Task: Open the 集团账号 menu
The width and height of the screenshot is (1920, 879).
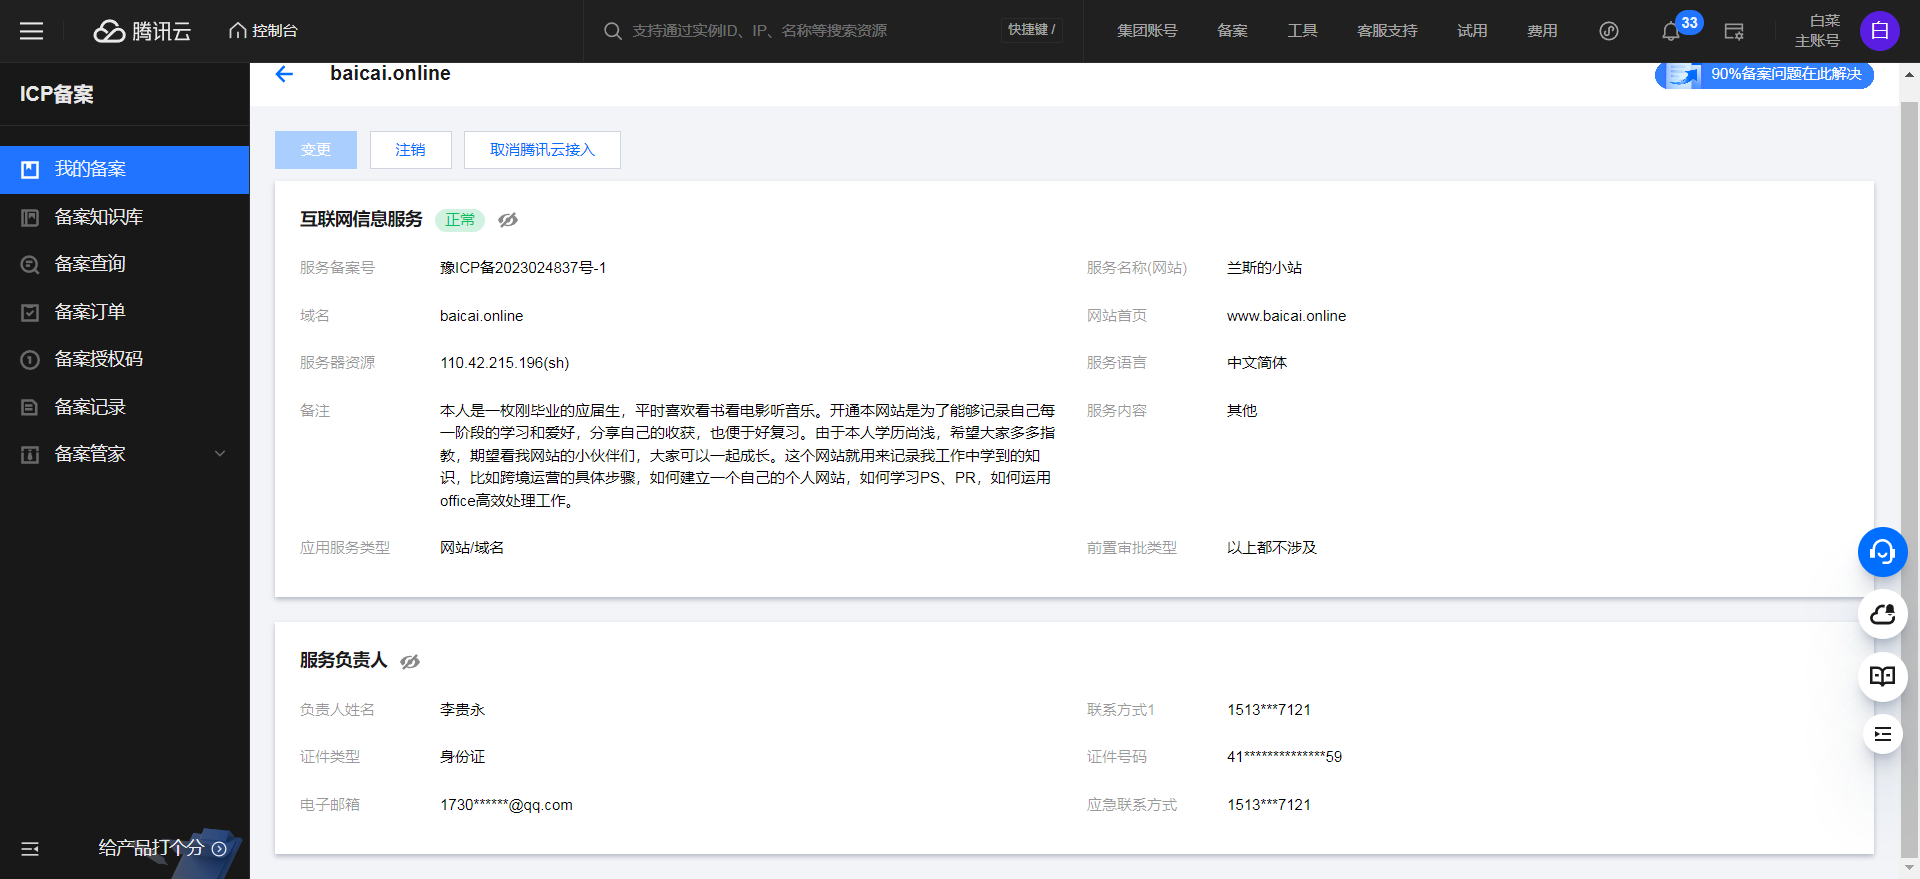Action: (1147, 31)
